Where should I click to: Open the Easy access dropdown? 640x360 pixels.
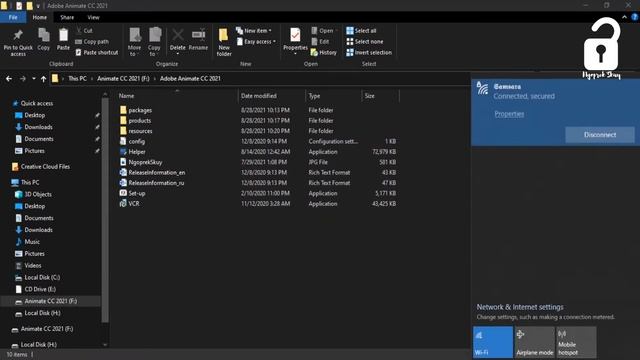tap(256, 42)
